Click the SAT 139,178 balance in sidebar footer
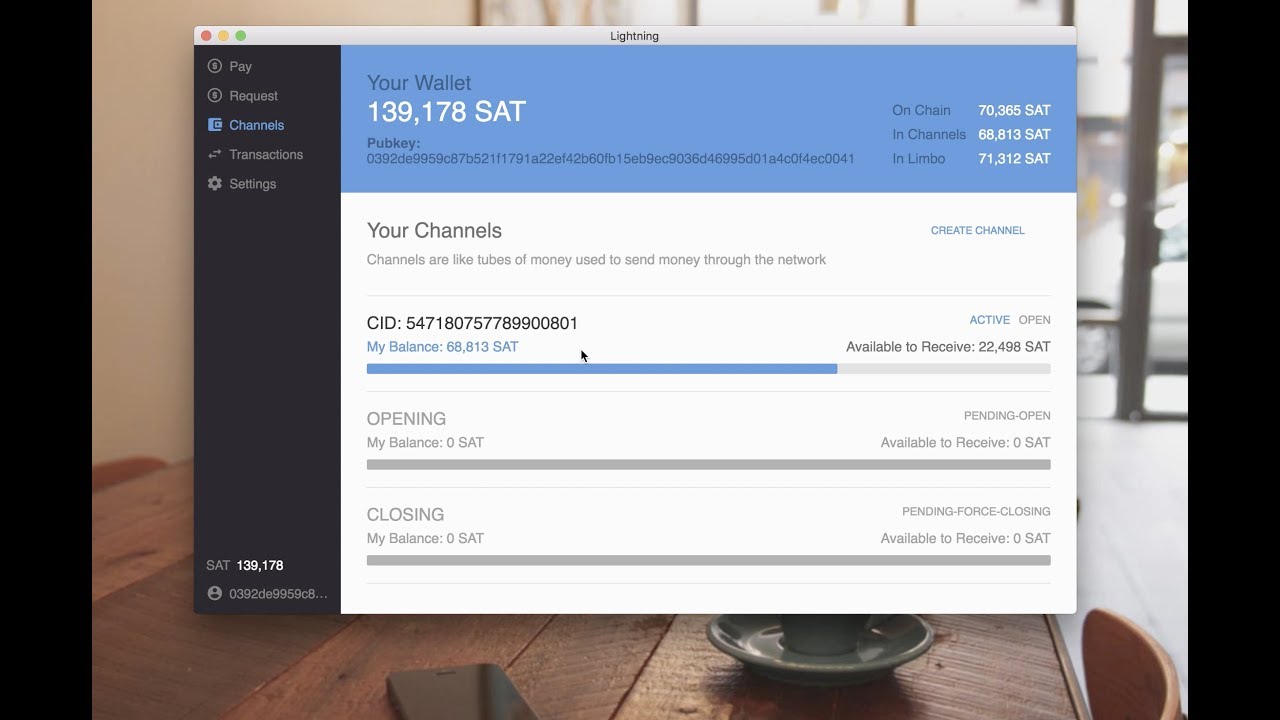Image resolution: width=1280 pixels, height=720 pixels. [x=245, y=565]
